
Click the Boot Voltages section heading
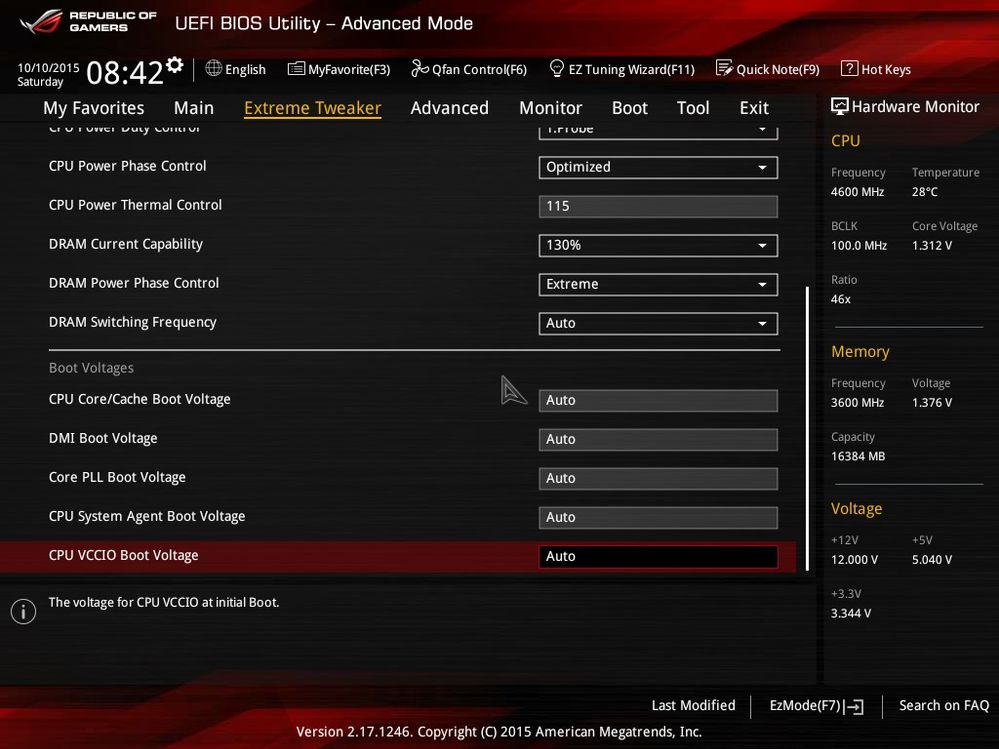[x=91, y=368]
